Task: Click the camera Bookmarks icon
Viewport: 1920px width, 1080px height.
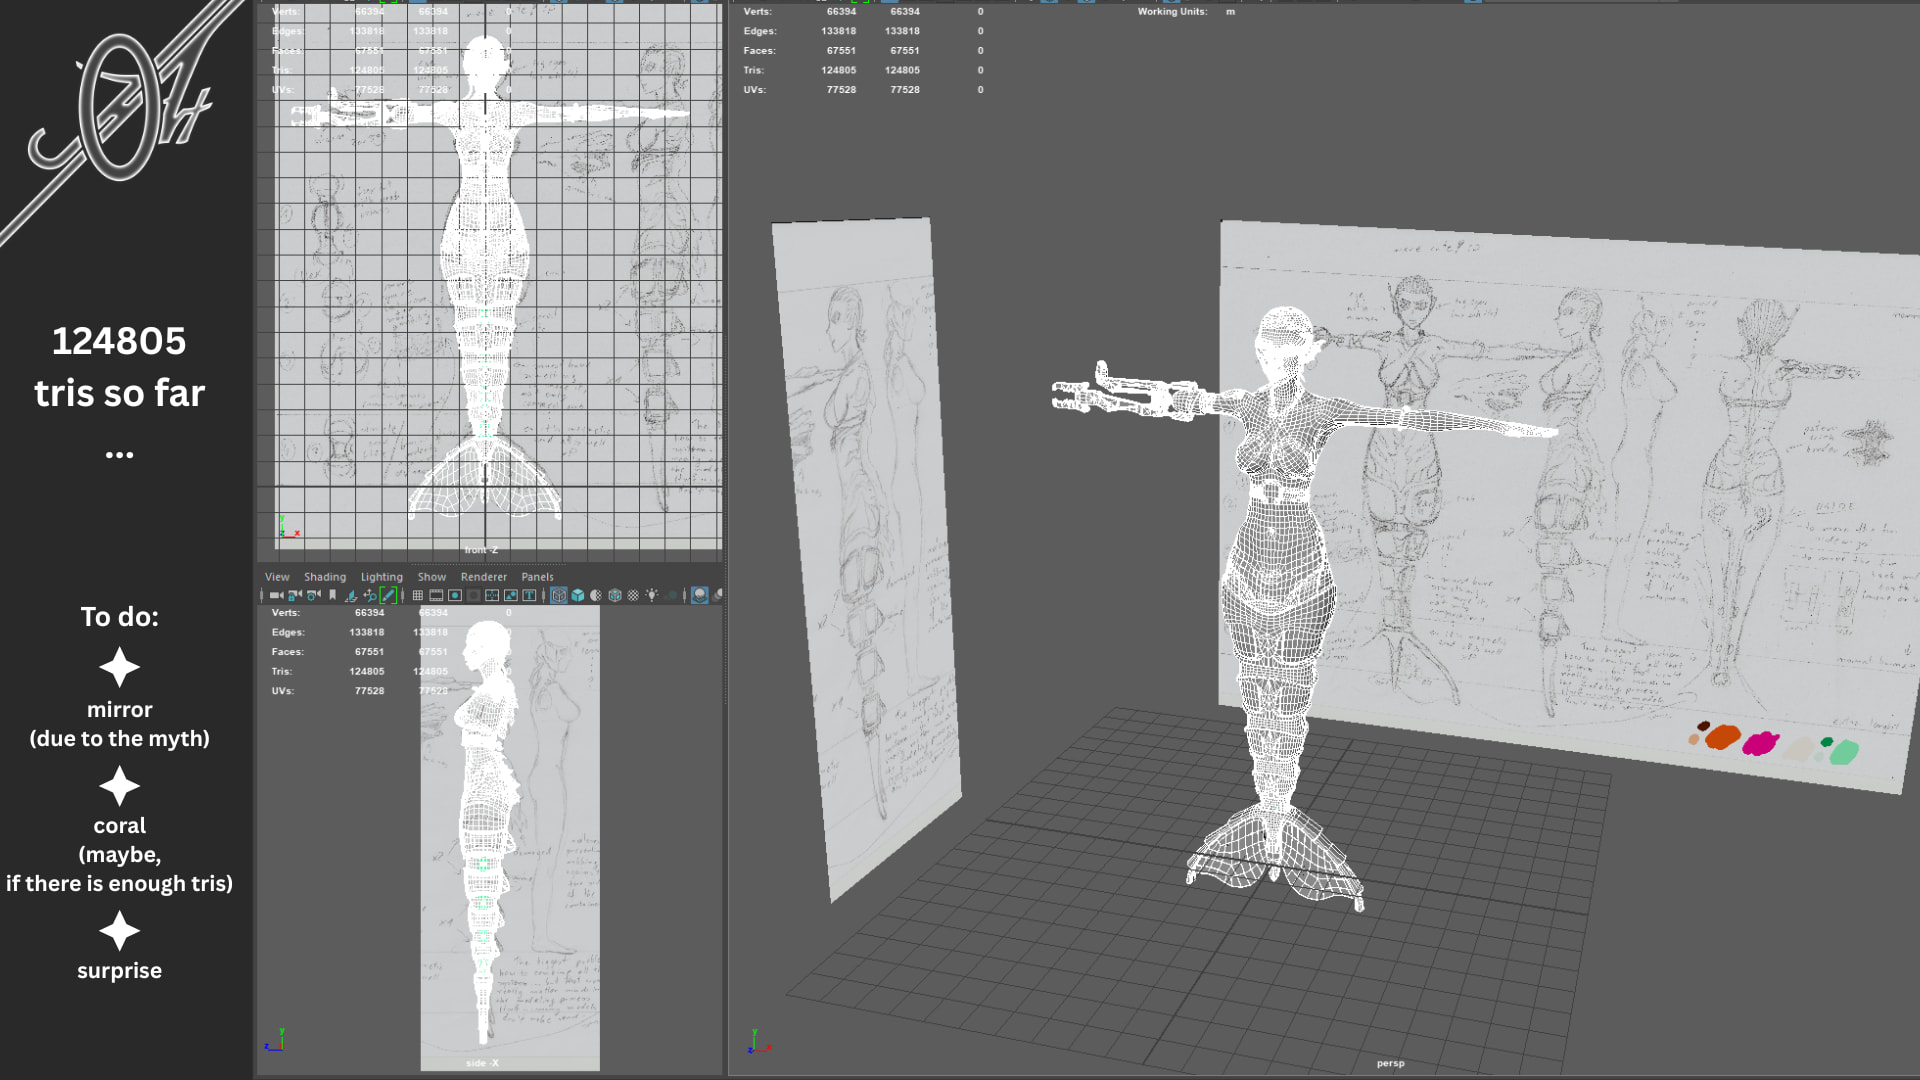Action: (332, 595)
